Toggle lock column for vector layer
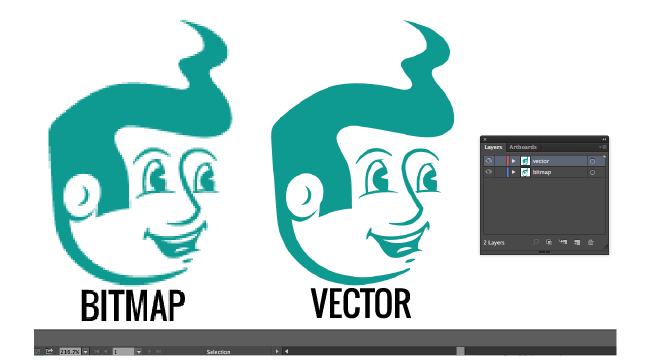The image size is (650, 360). click(500, 161)
